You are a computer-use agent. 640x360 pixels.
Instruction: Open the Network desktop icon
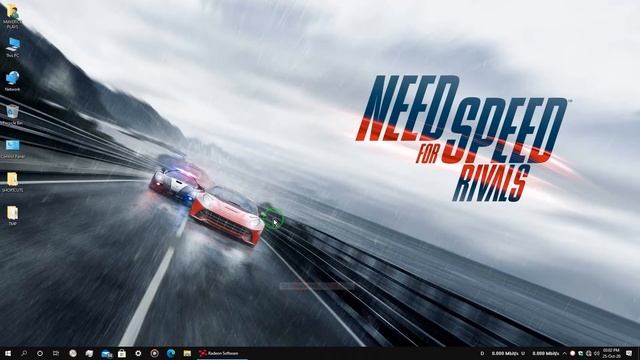coord(13,81)
